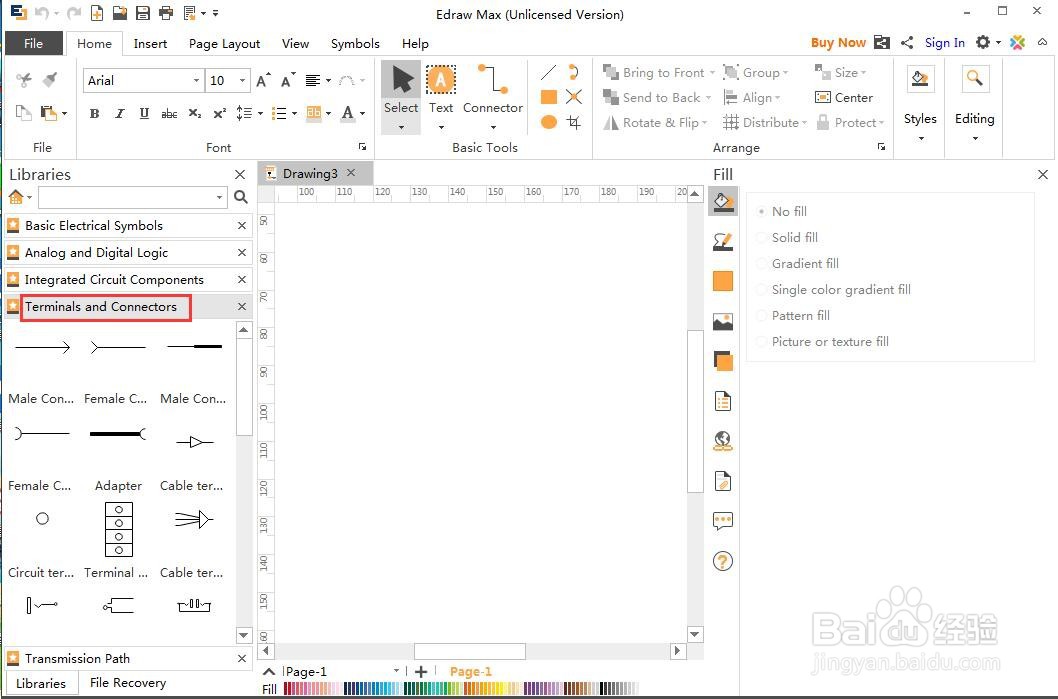Viewport: 1058px width, 699px height.
Task: Open the comment bubble sidebar icon
Action: [723, 521]
